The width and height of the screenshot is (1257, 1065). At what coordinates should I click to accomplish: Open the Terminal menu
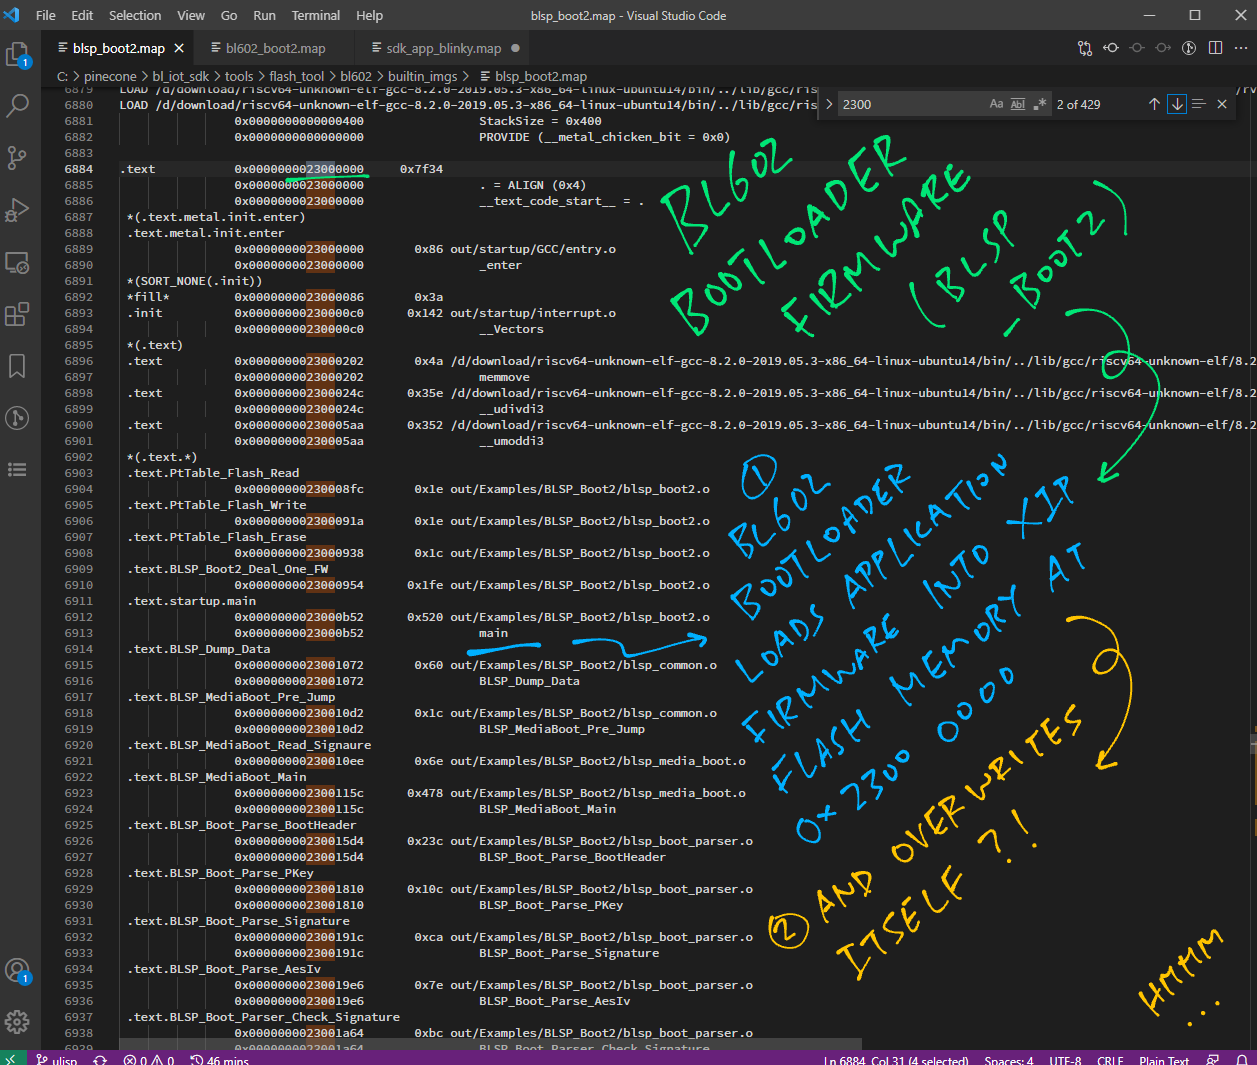pos(315,15)
